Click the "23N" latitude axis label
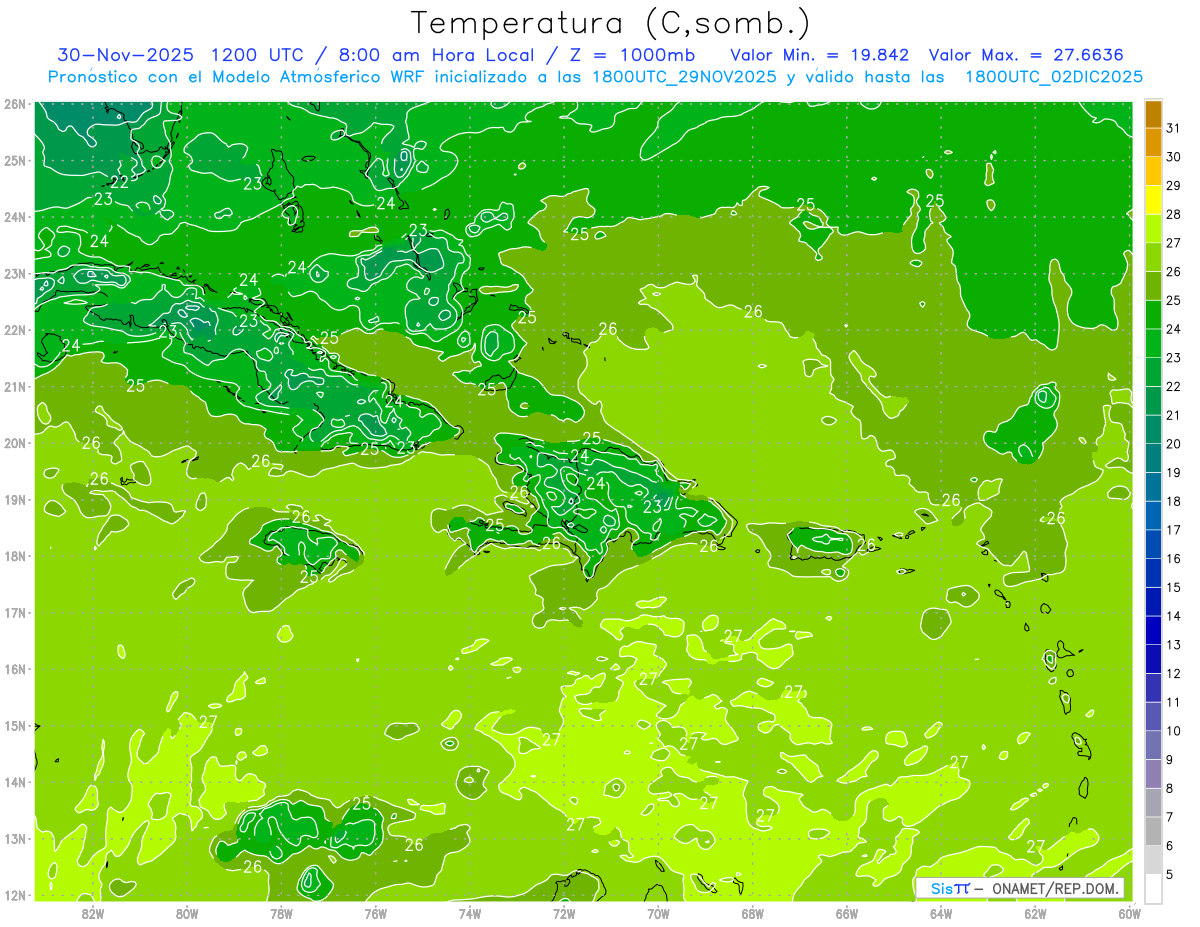The image size is (1200, 927). click(x=14, y=273)
